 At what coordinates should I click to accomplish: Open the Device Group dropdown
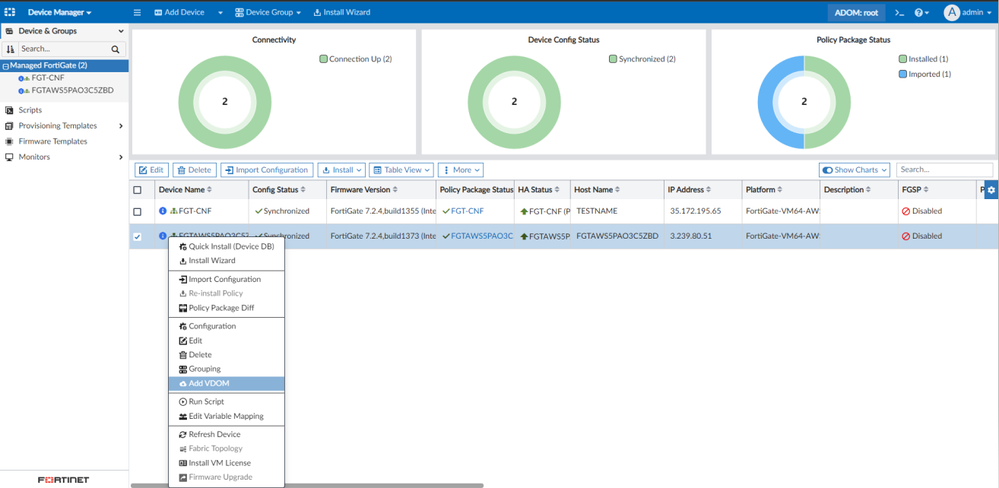[x=268, y=12]
